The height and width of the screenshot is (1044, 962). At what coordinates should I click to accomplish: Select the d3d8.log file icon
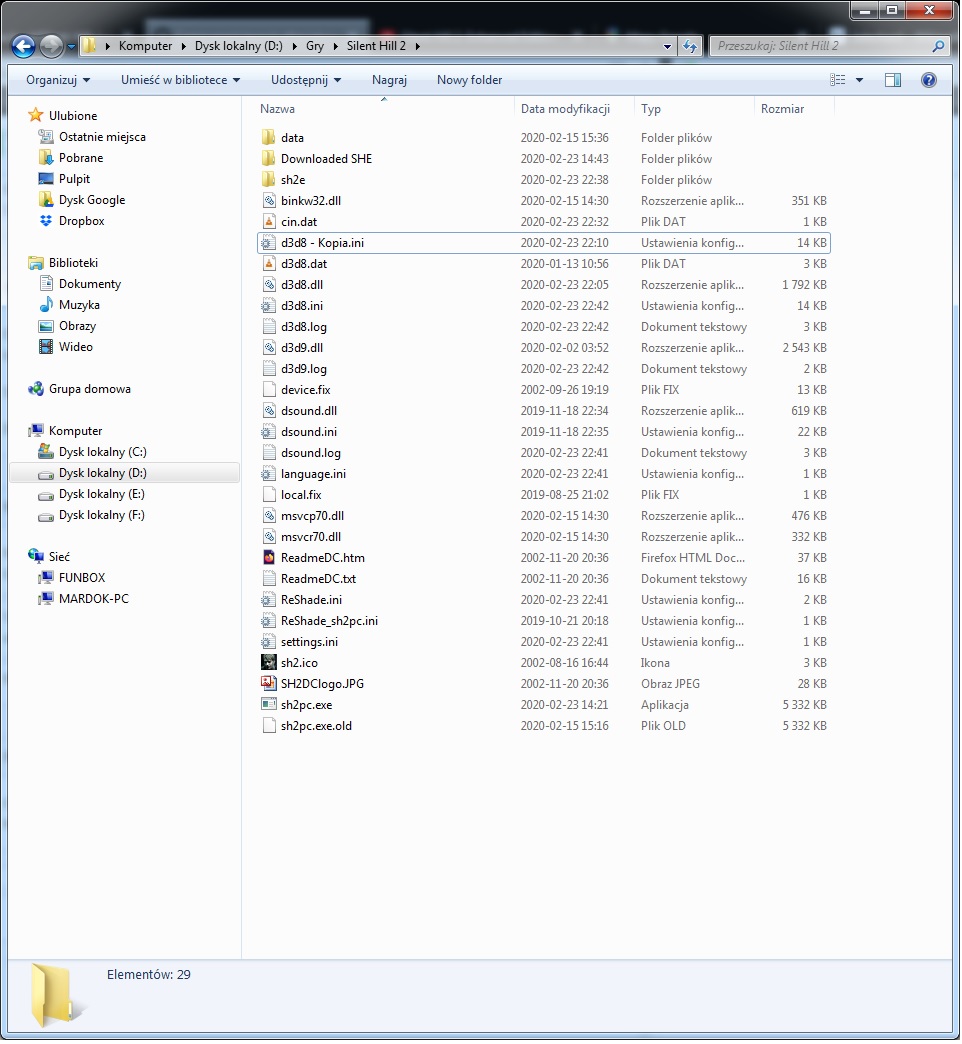tap(269, 327)
